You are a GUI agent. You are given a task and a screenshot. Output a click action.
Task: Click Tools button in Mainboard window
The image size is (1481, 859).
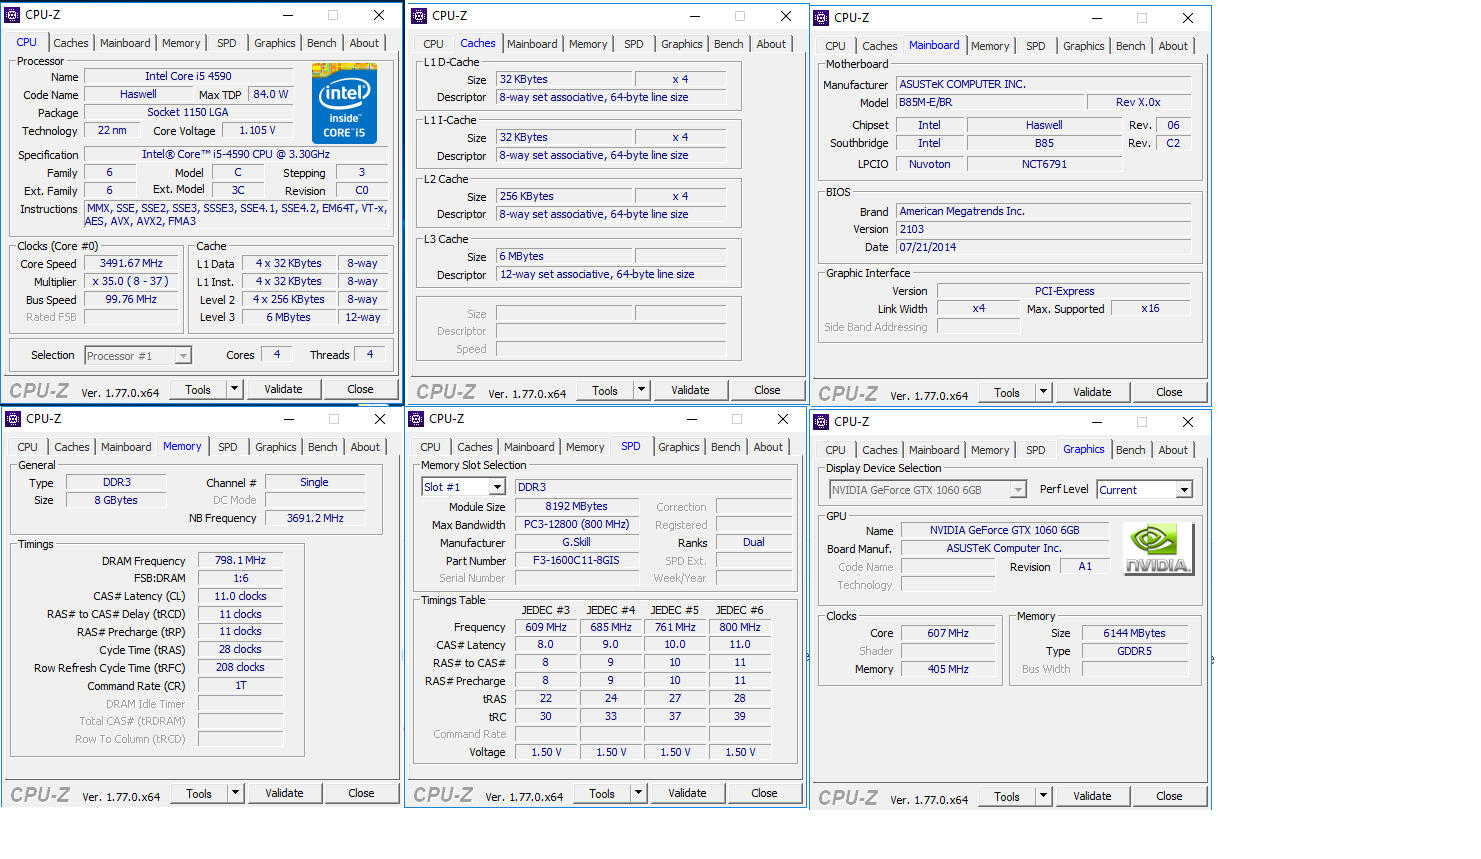(x=1007, y=393)
